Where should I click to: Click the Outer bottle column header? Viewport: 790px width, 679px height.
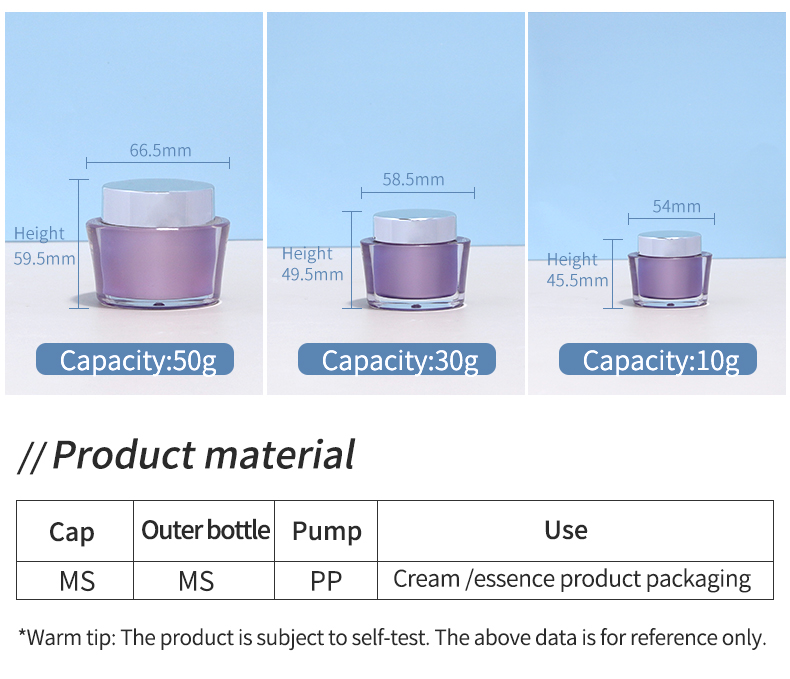[x=205, y=530]
